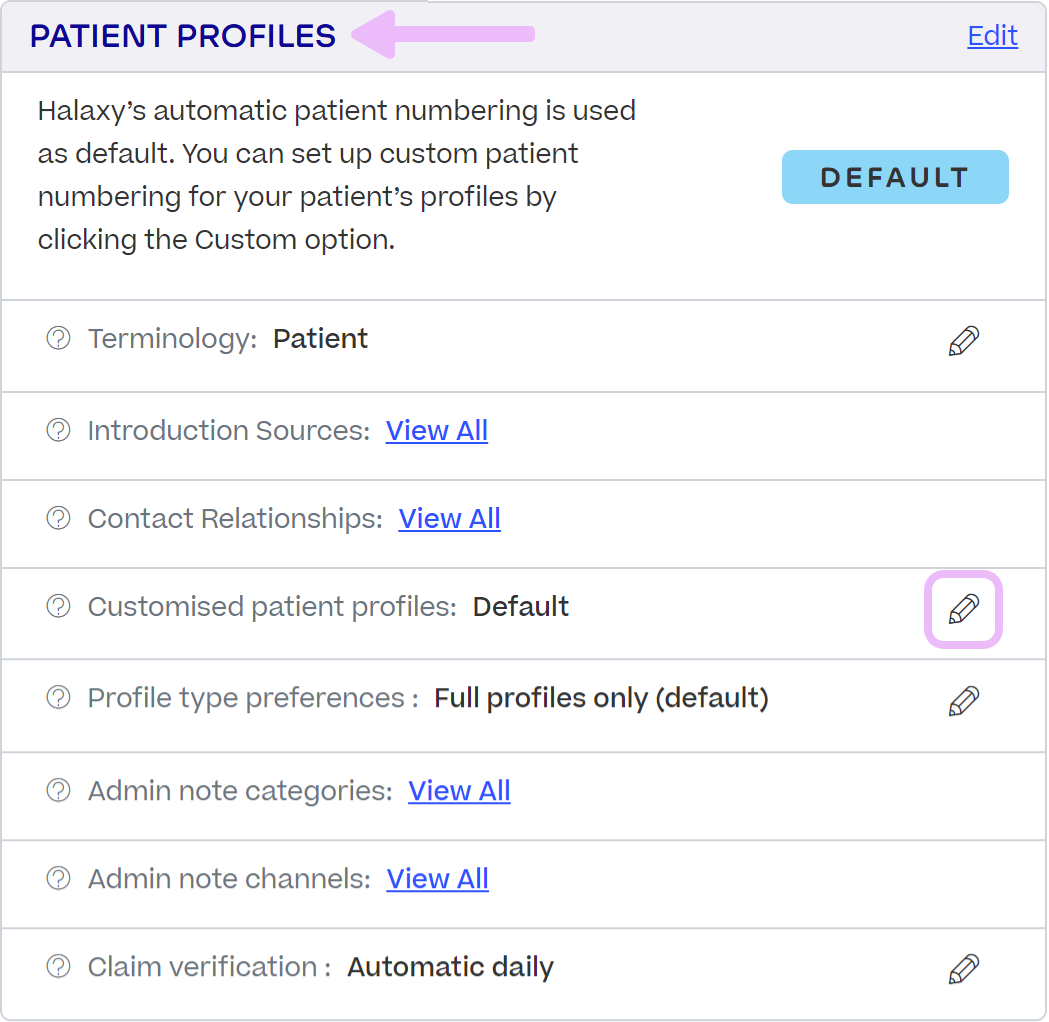Viewport: 1049px width, 1022px height.
Task: Open help icon beside Customised patient profiles
Action: click(x=57, y=605)
